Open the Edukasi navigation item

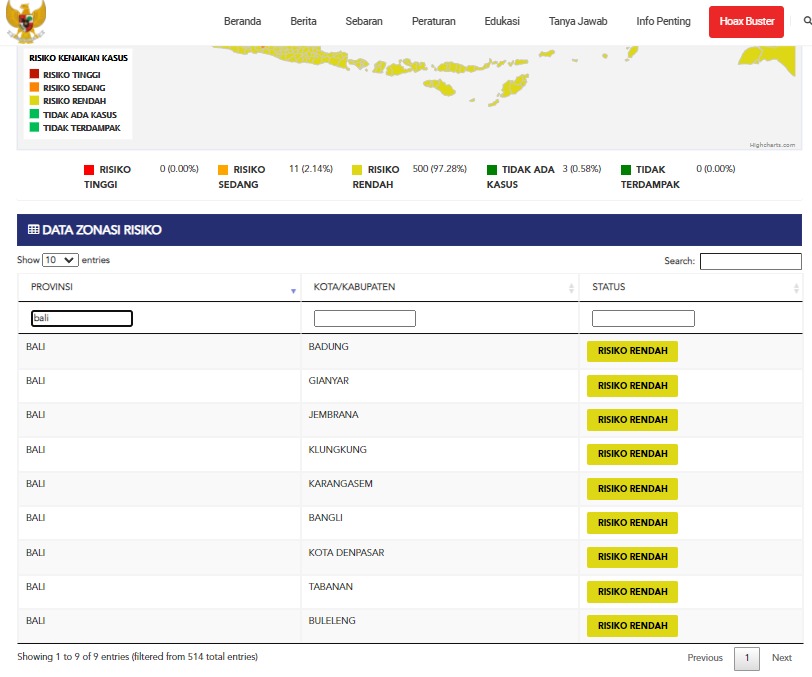coord(502,21)
